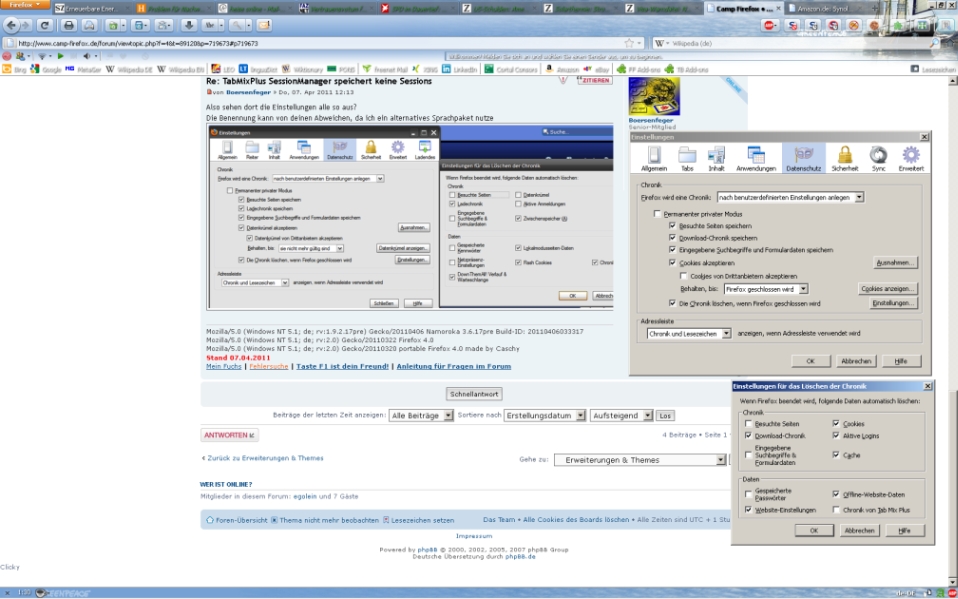Viewport: 958px width, 599px height.
Task: Open the LEO bookmark
Action: click(223, 70)
